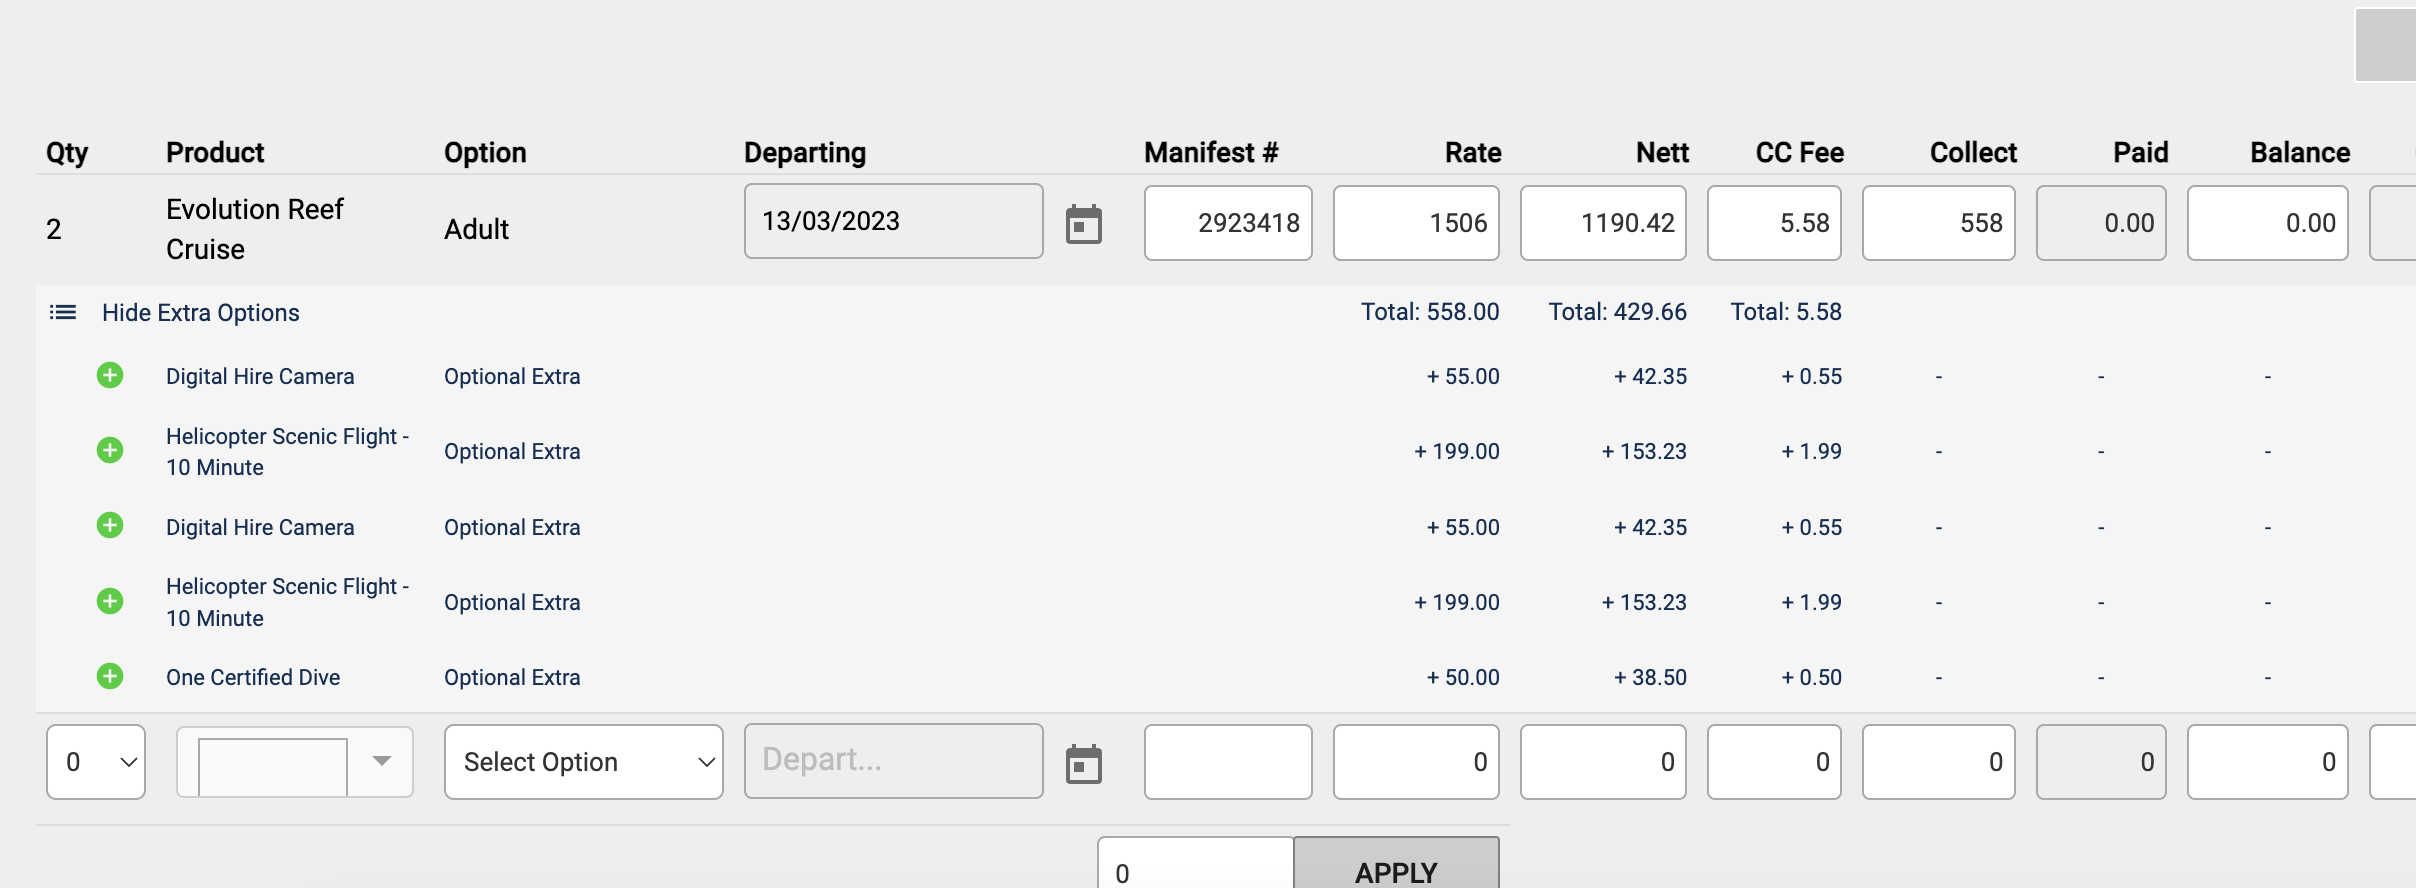Click the Hide Extra Options link

200,313
